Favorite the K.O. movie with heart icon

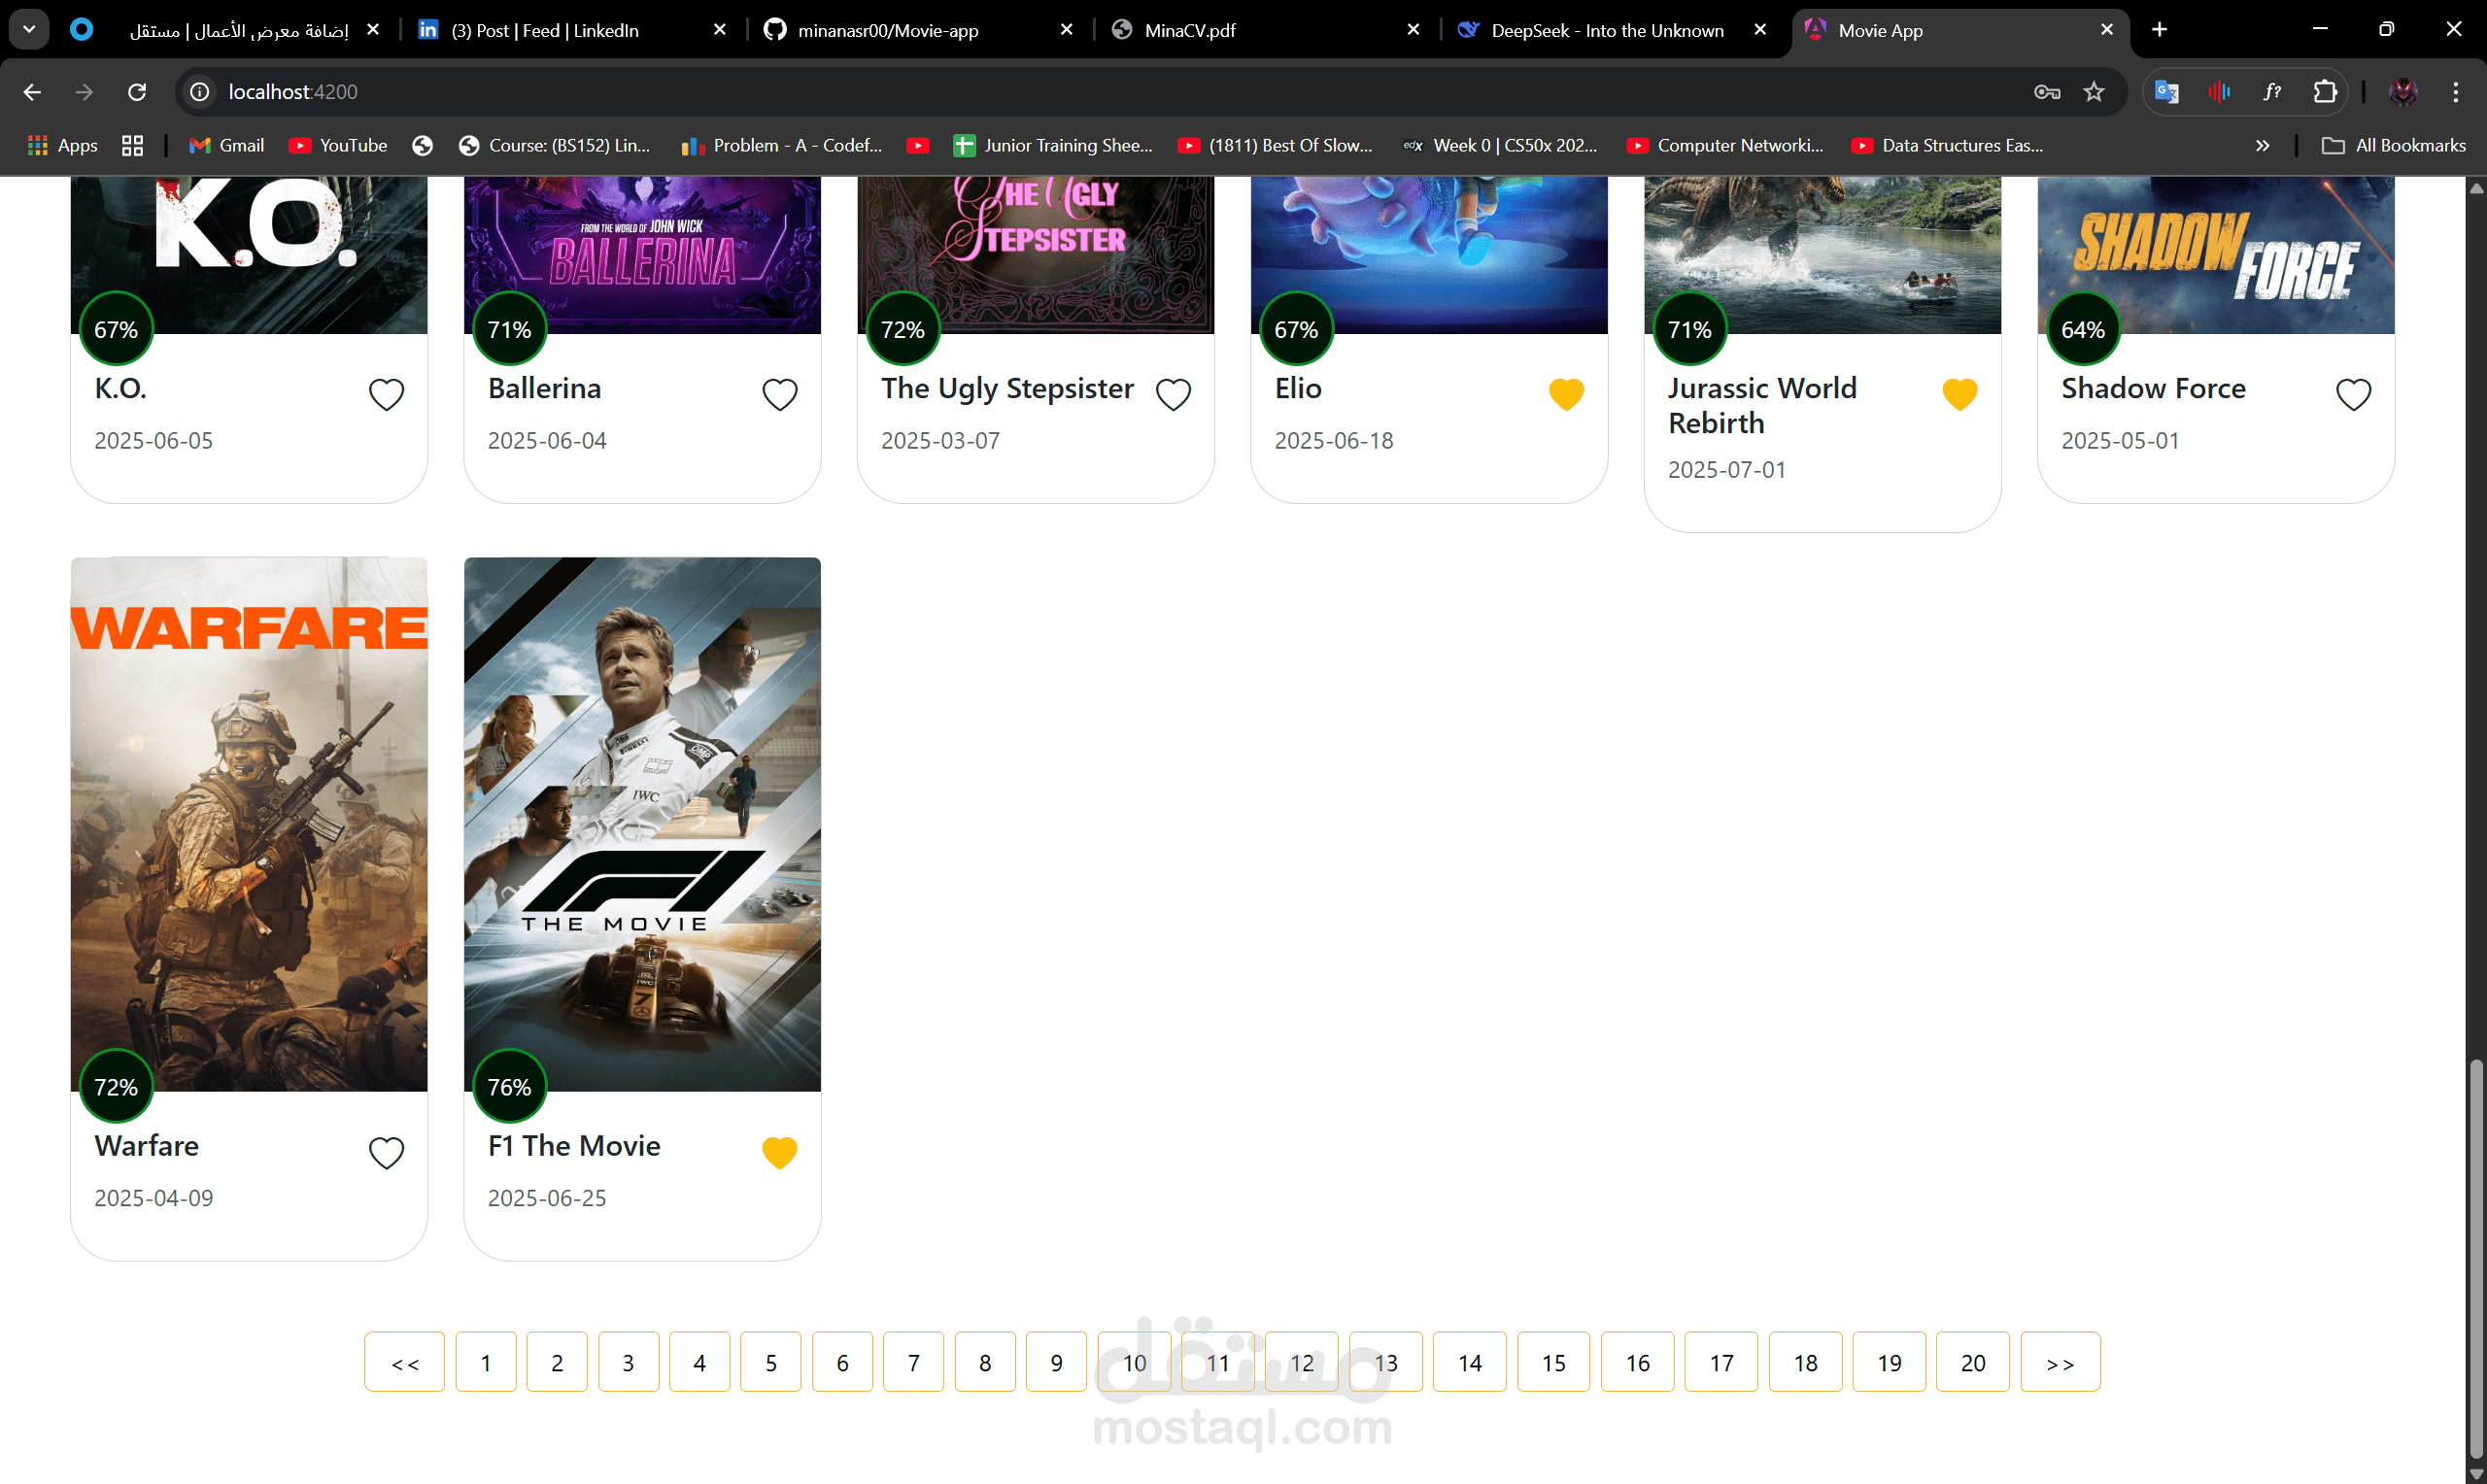(386, 394)
